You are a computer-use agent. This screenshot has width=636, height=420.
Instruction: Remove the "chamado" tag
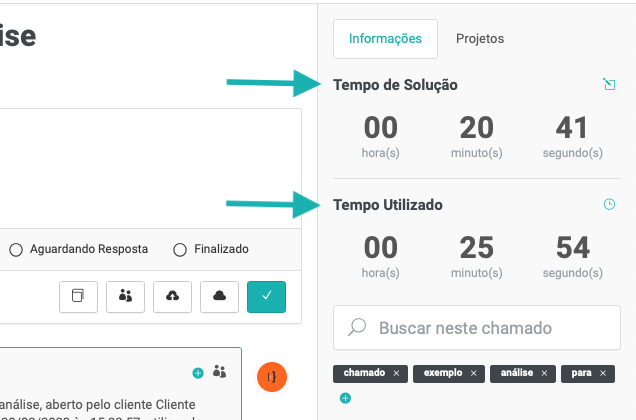pyautogui.click(x=396, y=373)
